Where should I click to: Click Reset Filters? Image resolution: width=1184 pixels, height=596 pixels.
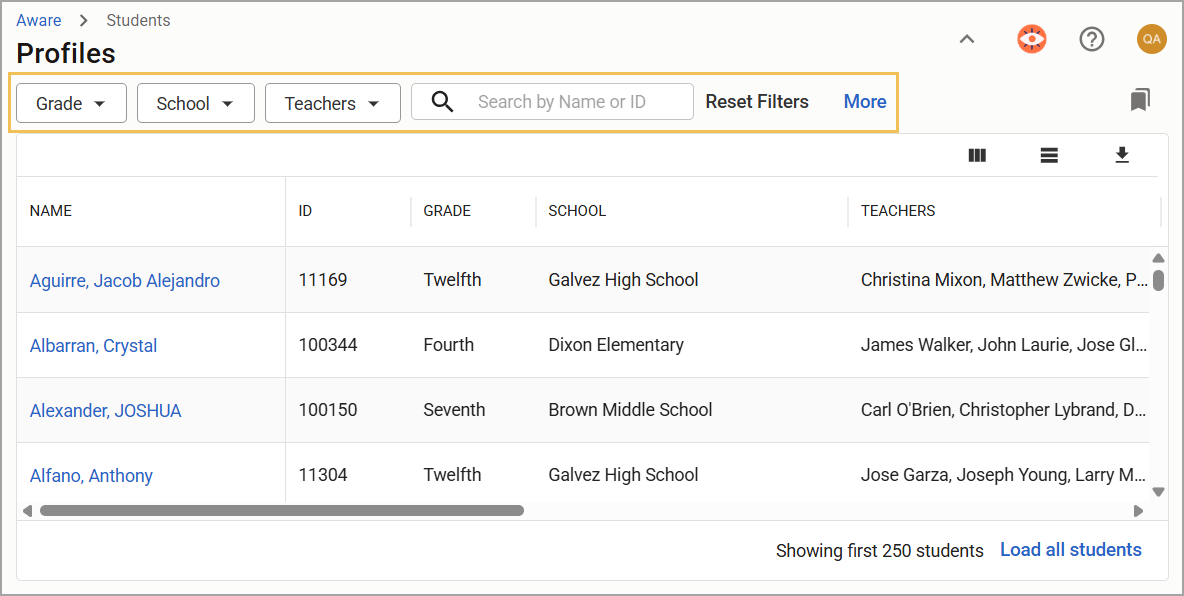tap(757, 101)
